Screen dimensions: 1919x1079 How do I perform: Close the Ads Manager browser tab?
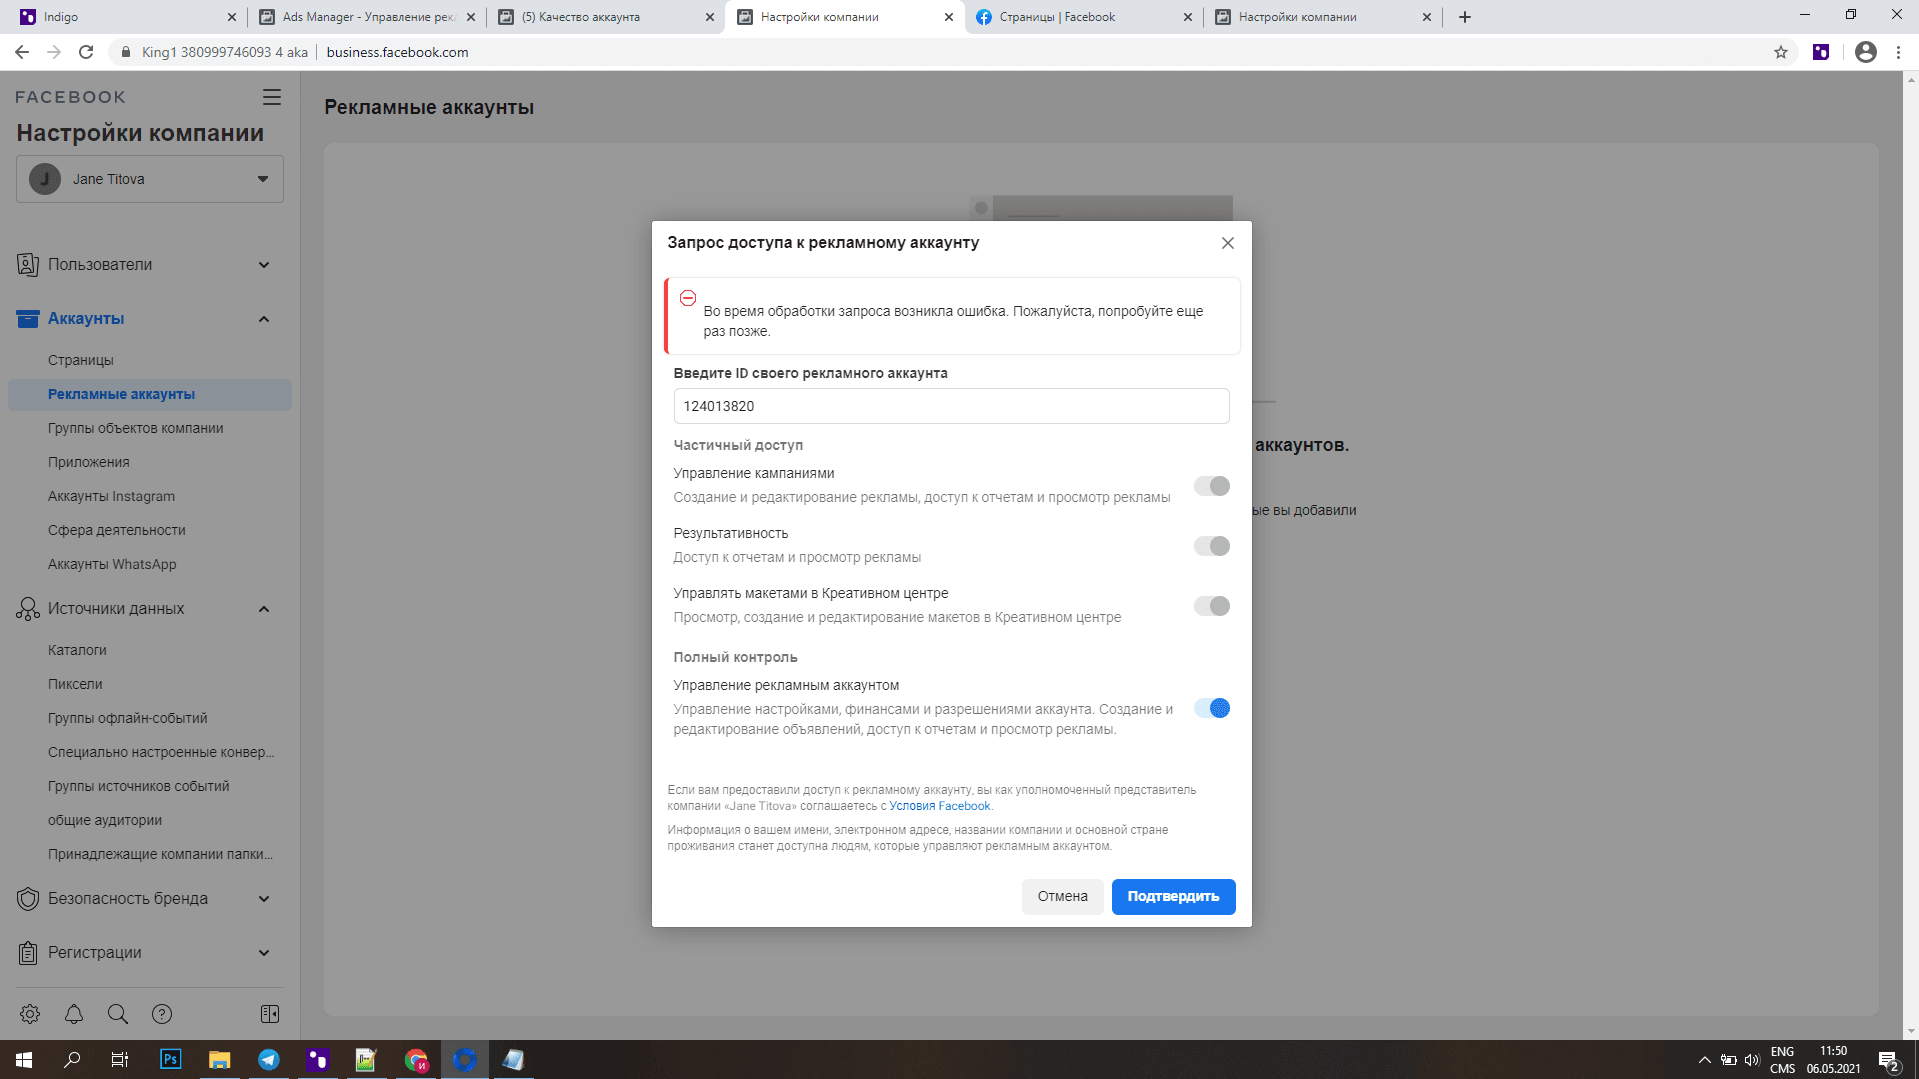point(471,17)
